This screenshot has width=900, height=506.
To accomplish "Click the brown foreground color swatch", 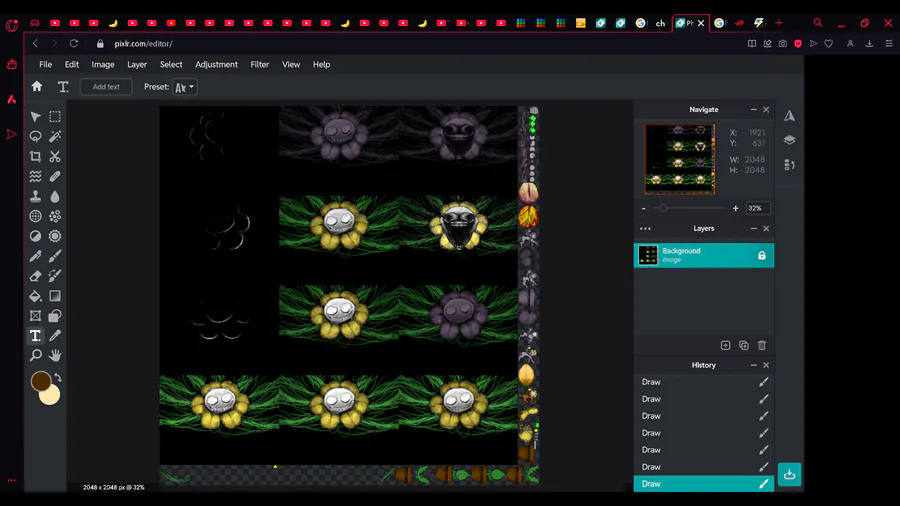I will [x=41, y=381].
